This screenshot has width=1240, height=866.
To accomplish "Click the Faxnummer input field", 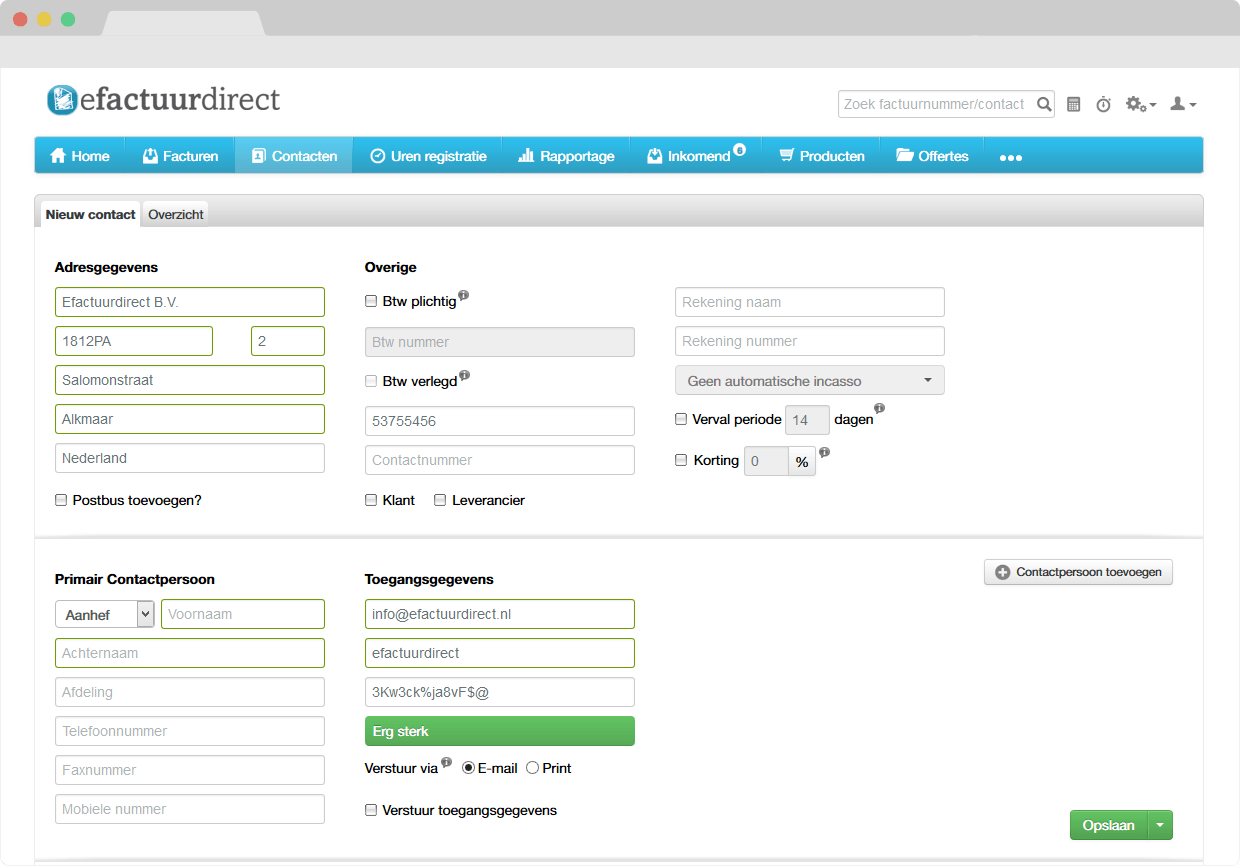I will (x=190, y=770).
